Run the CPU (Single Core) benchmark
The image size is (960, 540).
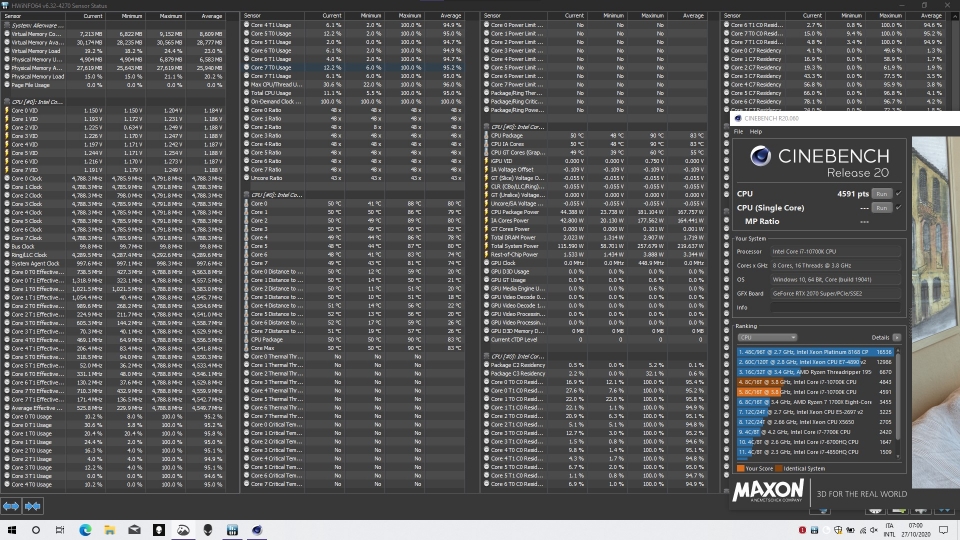(x=882, y=208)
